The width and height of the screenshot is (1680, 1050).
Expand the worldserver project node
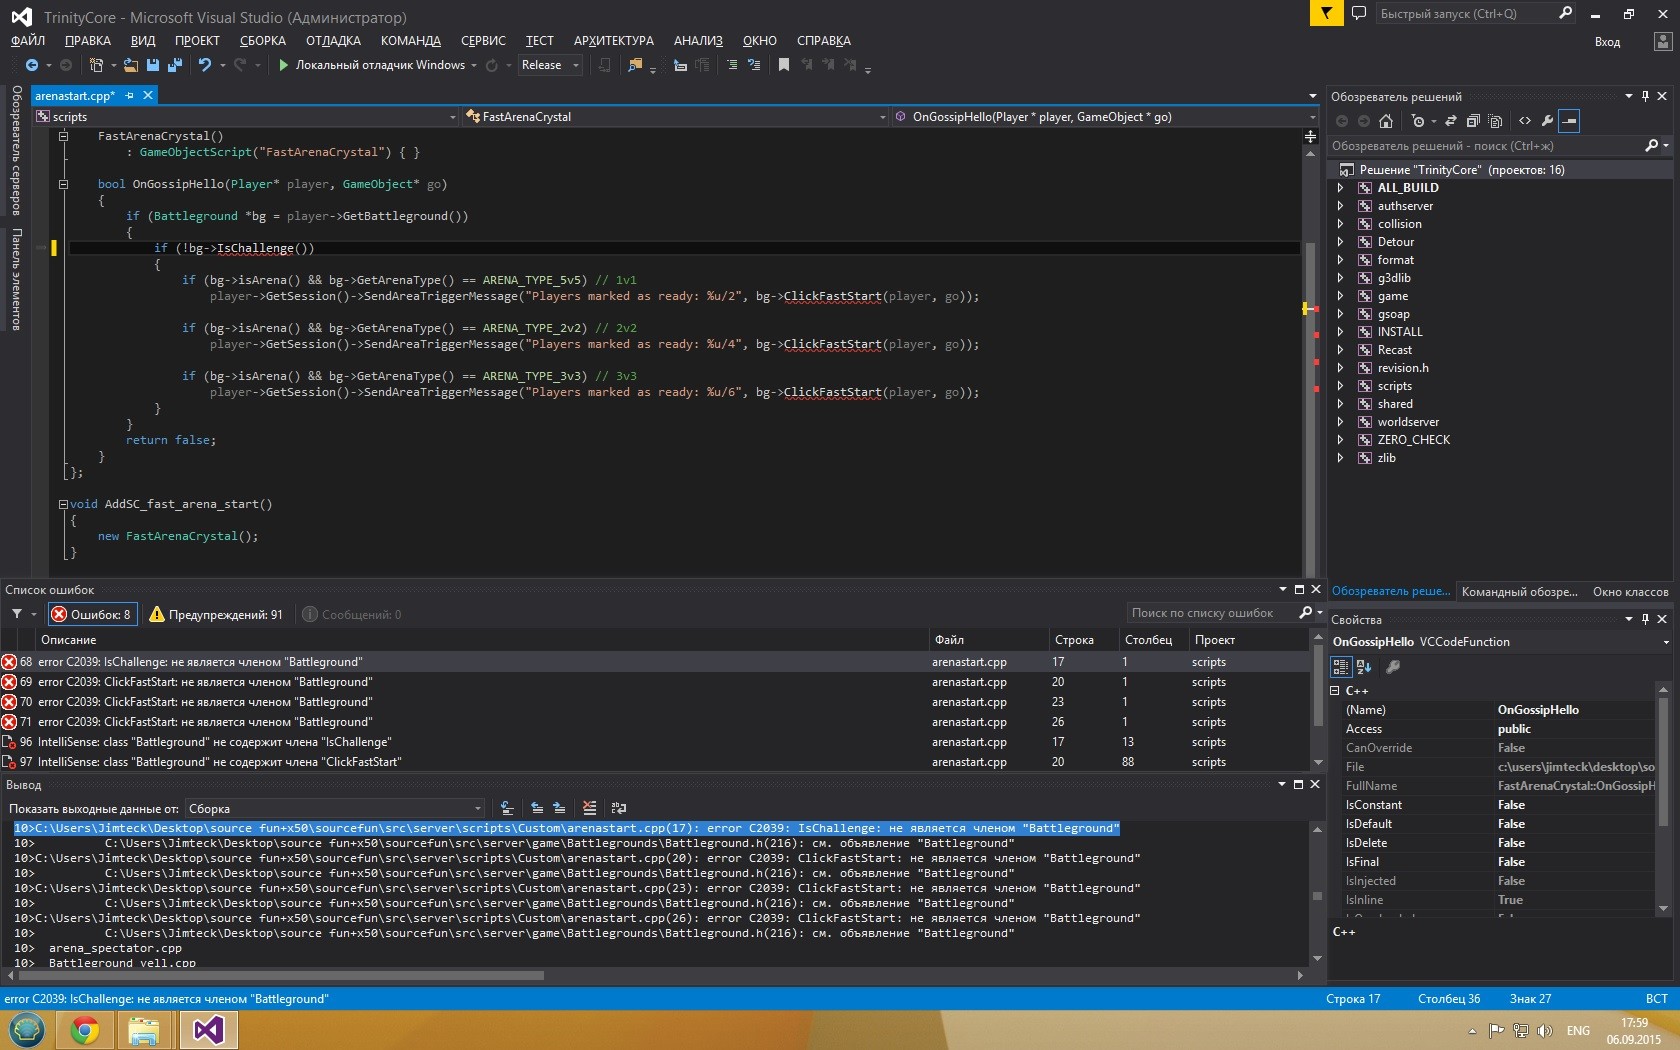(1340, 422)
